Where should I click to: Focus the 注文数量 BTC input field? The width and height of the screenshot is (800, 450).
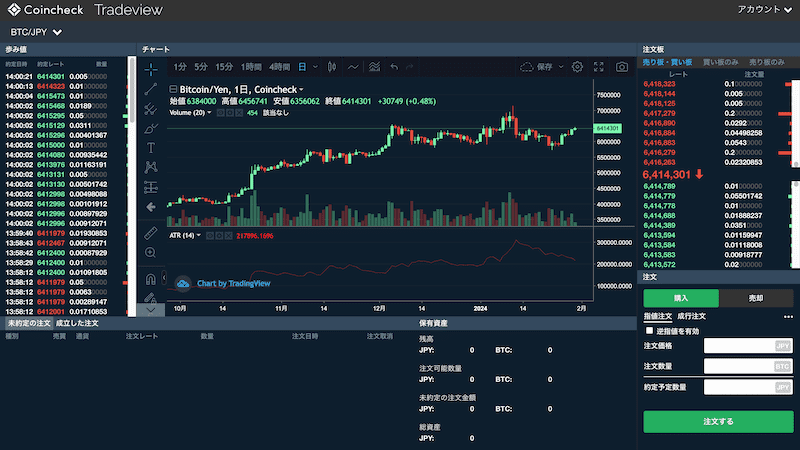[748, 366]
